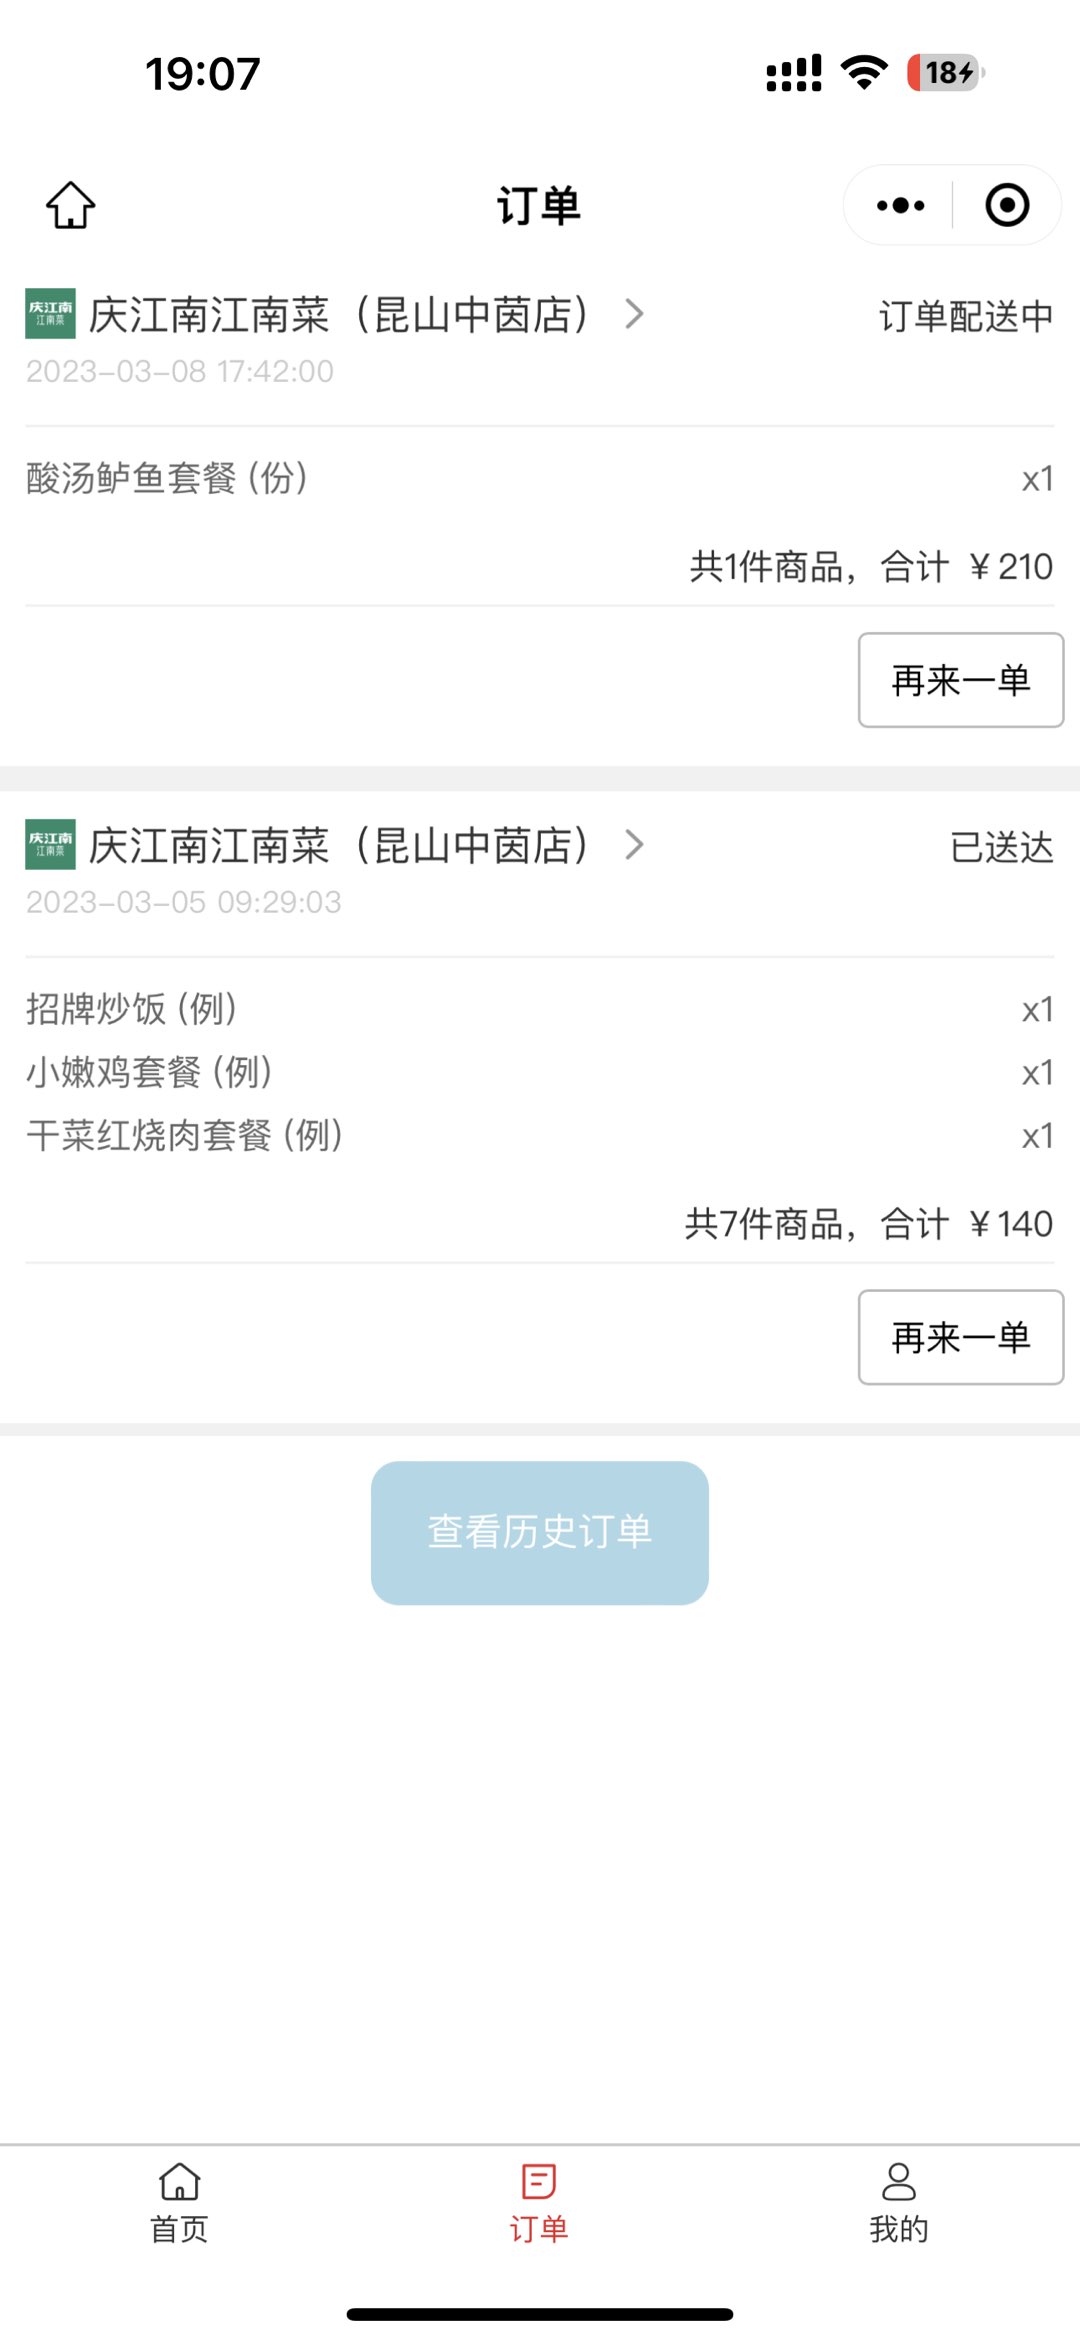The width and height of the screenshot is (1080, 2341).
Task: Expand store arrow on delivered order
Action: tap(634, 845)
